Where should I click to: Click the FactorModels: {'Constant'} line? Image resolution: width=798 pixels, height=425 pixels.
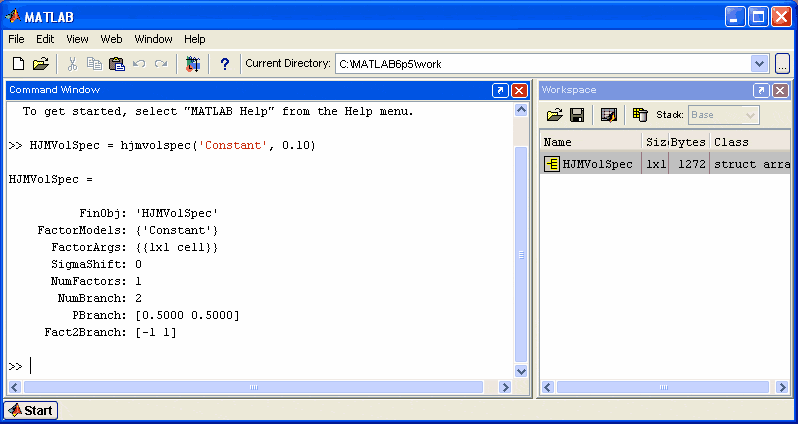127,230
